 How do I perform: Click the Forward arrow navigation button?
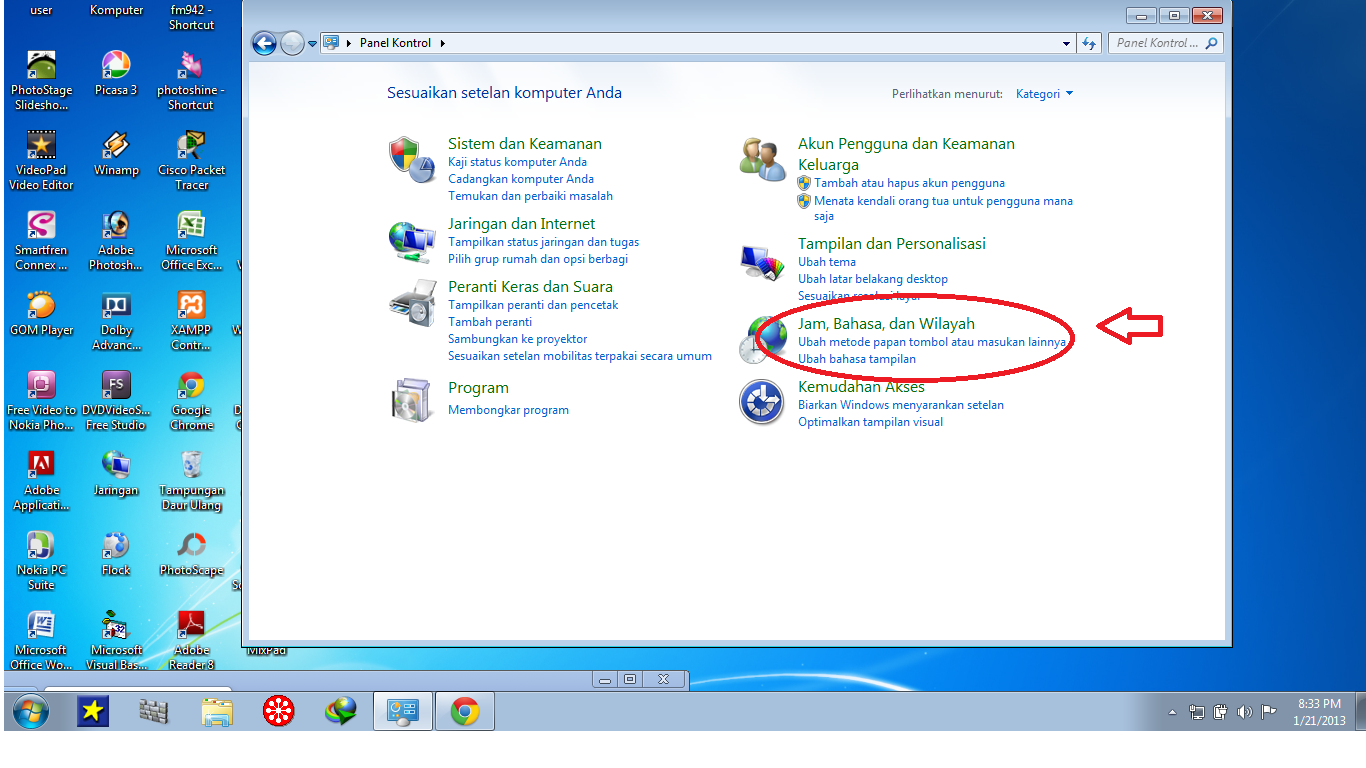pos(292,43)
